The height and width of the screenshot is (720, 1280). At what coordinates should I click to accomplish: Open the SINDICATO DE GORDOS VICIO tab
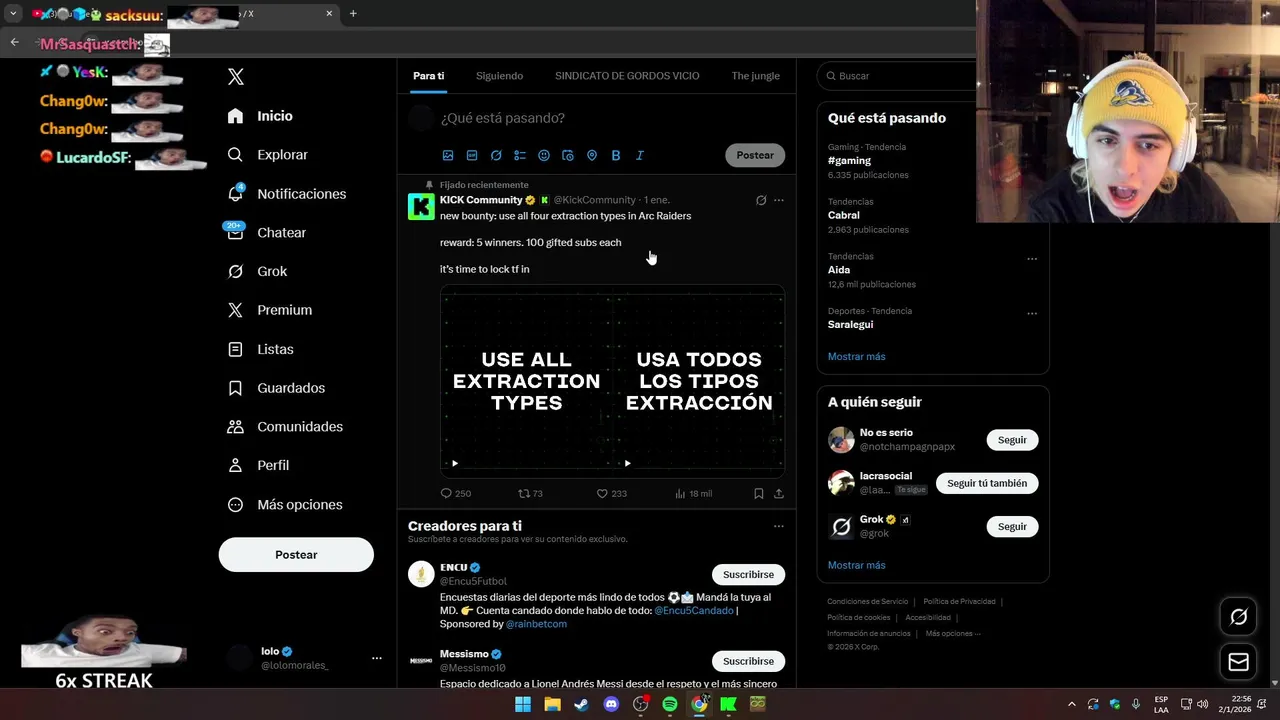click(x=627, y=76)
